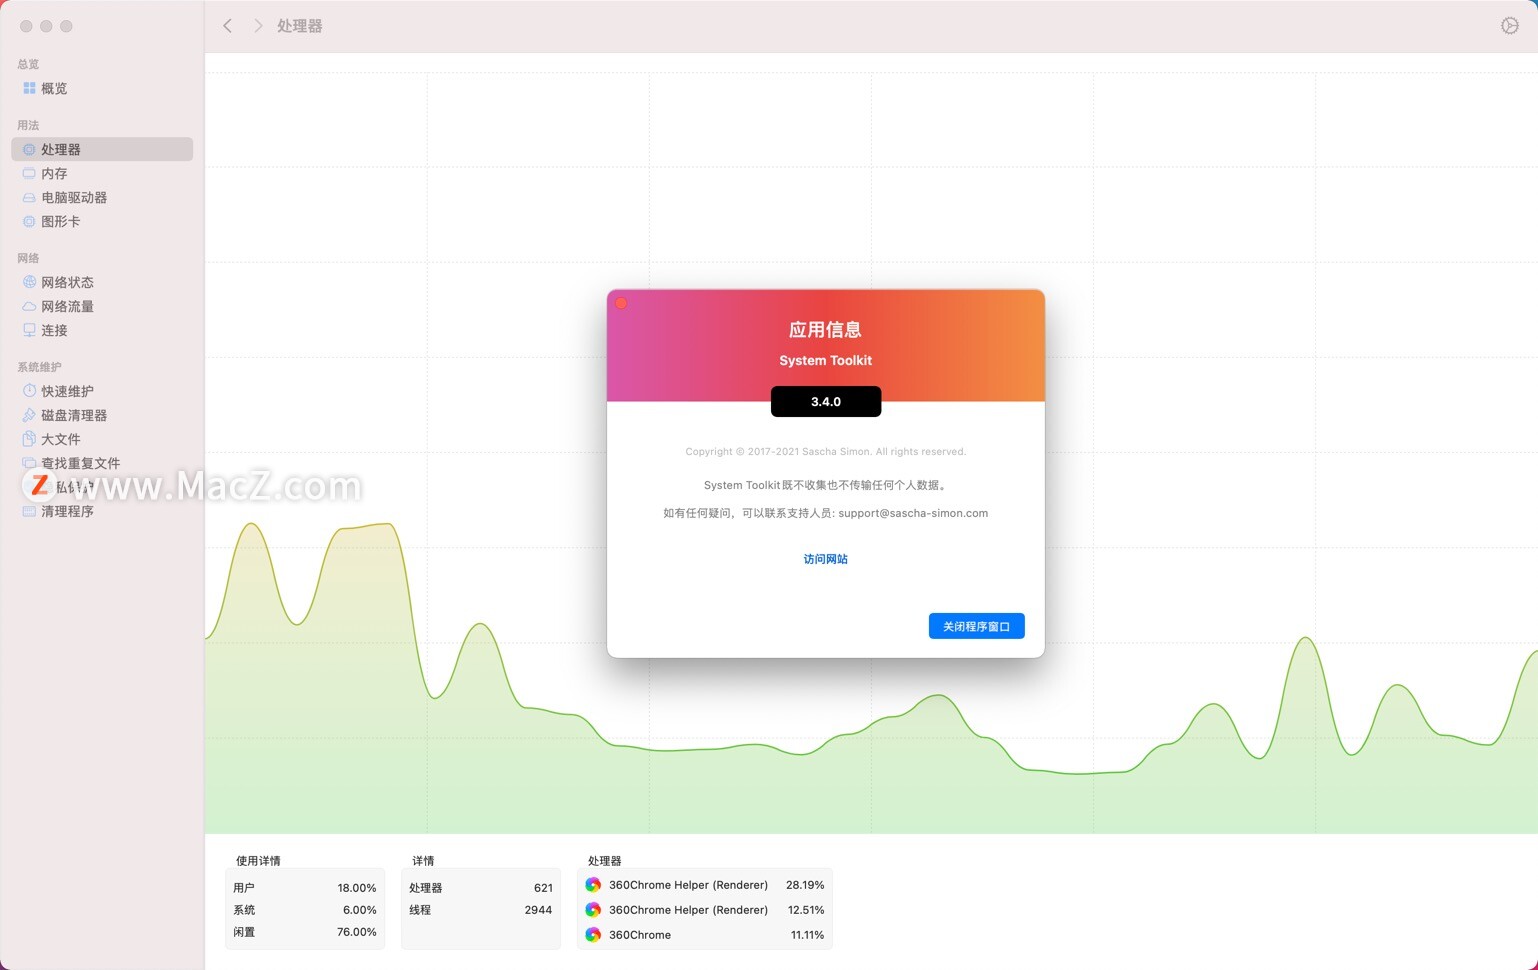Click support@sascha-simon.com email text

(x=913, y=513)
